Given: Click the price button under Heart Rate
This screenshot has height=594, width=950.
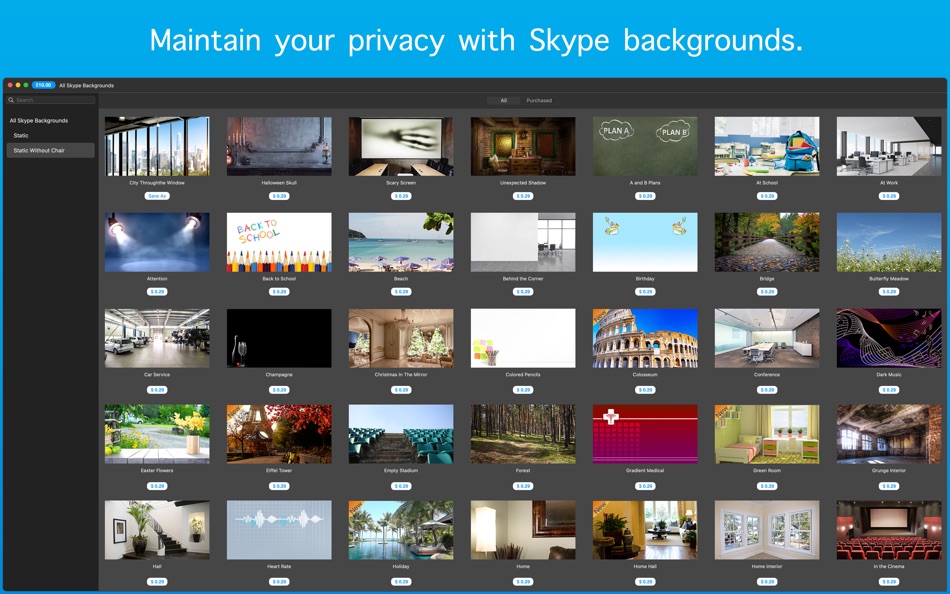Looking at the screenshot, I should pos(279,582).
